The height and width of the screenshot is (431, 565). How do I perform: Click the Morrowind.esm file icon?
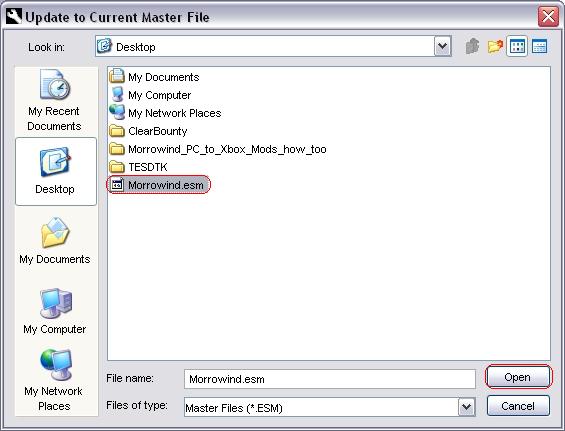click(117, 185)
